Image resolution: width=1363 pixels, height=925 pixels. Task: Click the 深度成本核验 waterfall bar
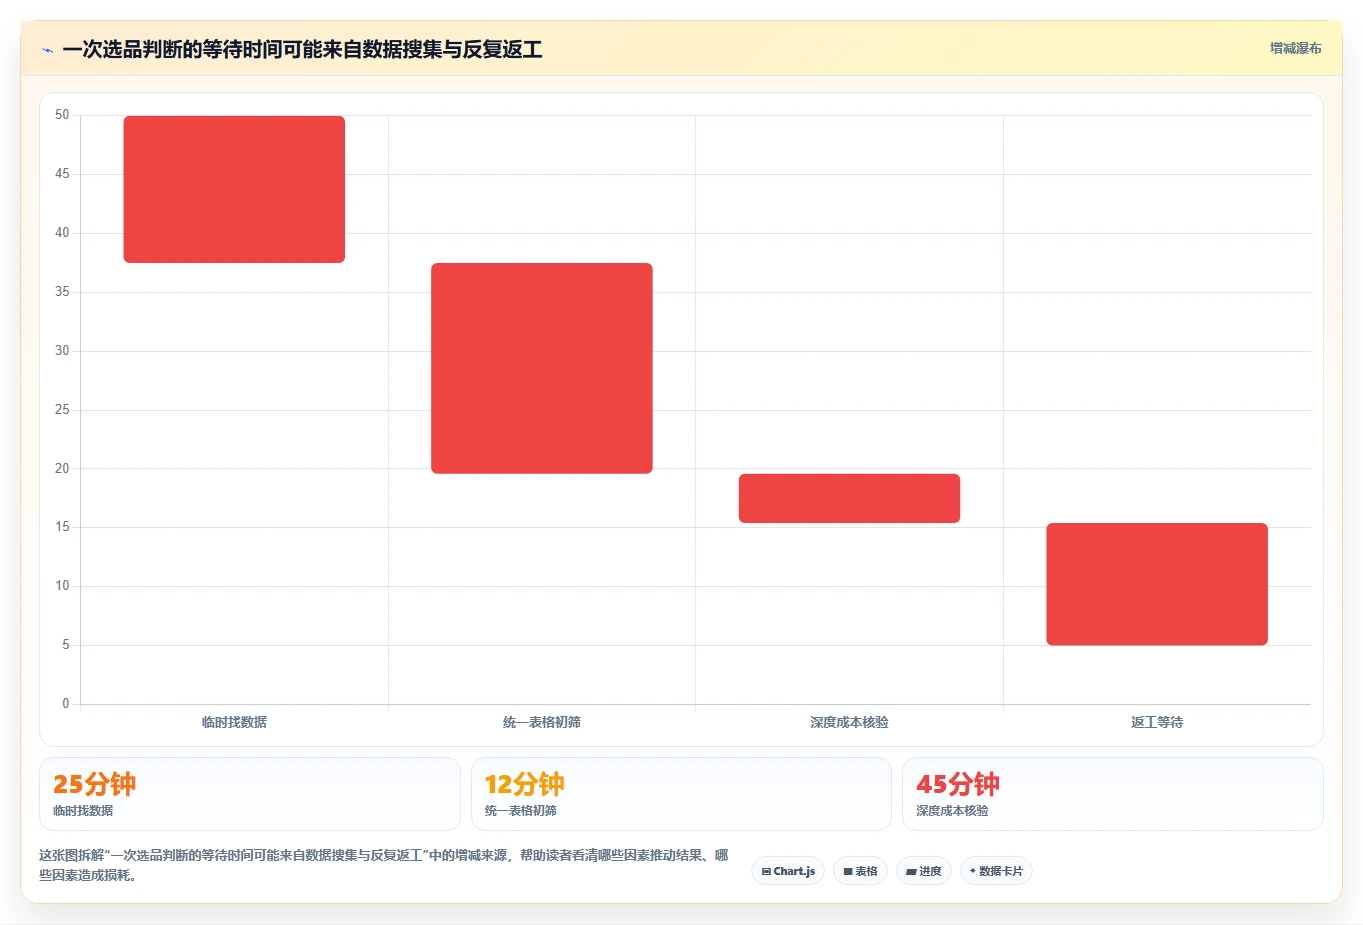point(849,498)
